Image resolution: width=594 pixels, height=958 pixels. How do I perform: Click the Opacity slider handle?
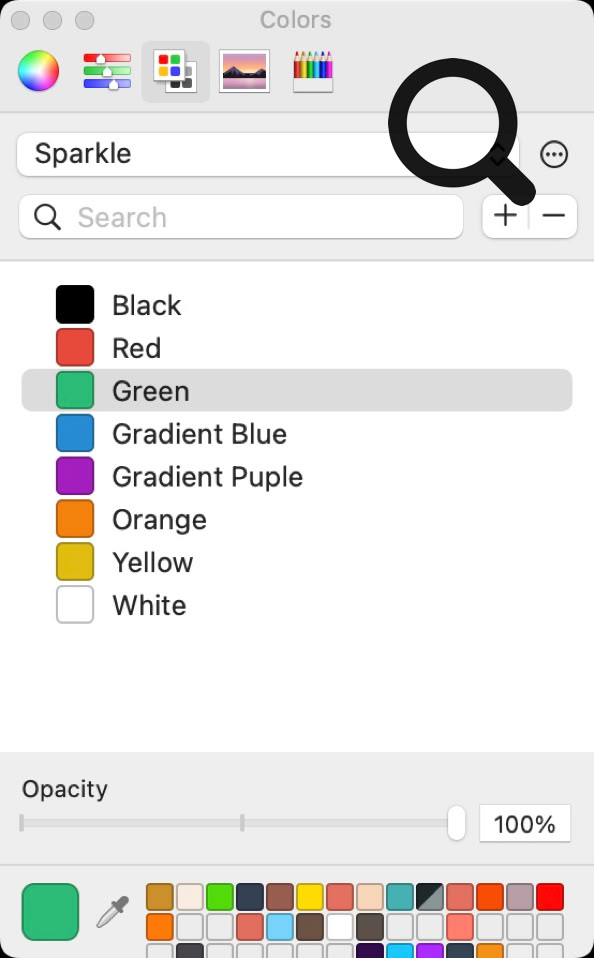[x=456, y=822]
